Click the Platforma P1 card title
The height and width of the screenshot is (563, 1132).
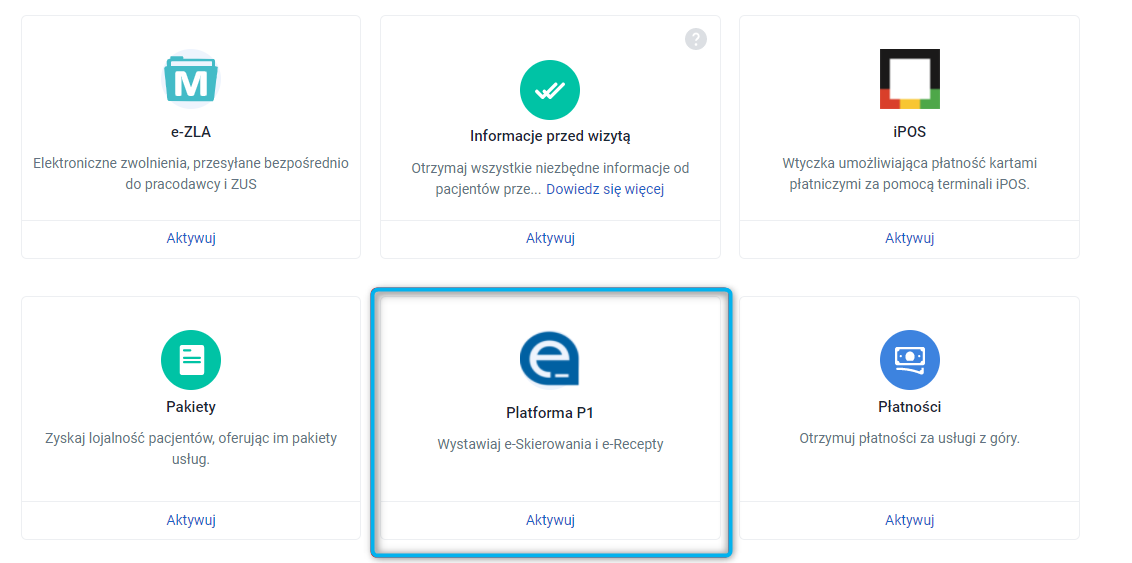click(x=550, y=412)
